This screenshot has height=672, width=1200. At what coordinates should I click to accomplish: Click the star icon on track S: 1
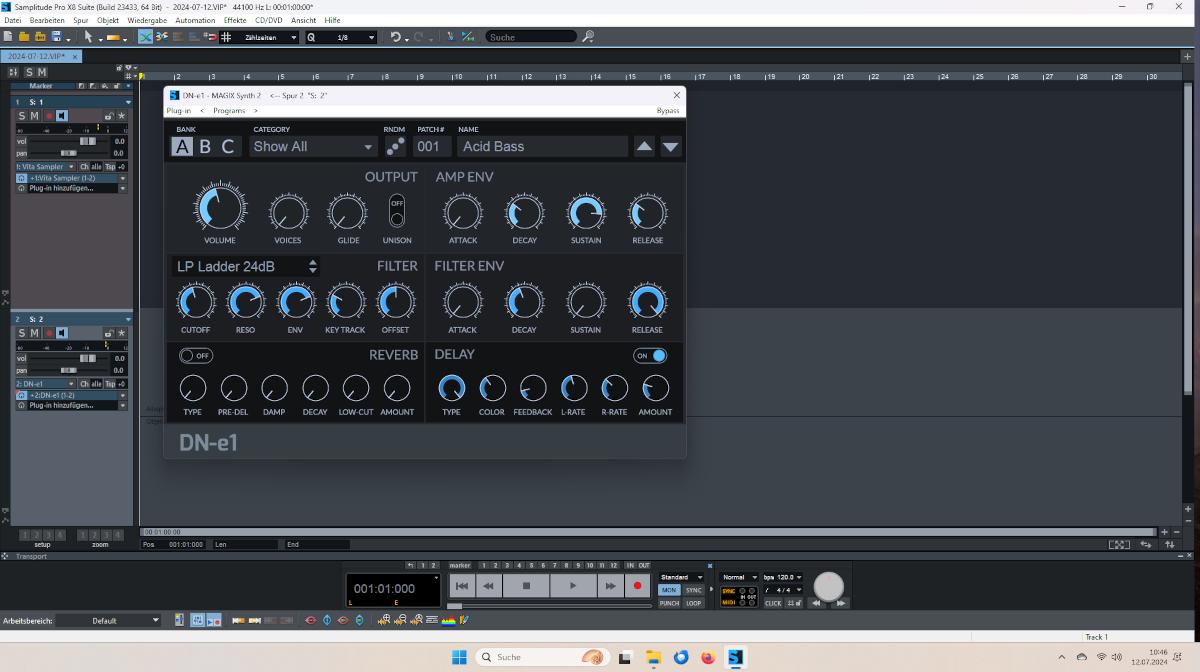(x=122, y=116)
